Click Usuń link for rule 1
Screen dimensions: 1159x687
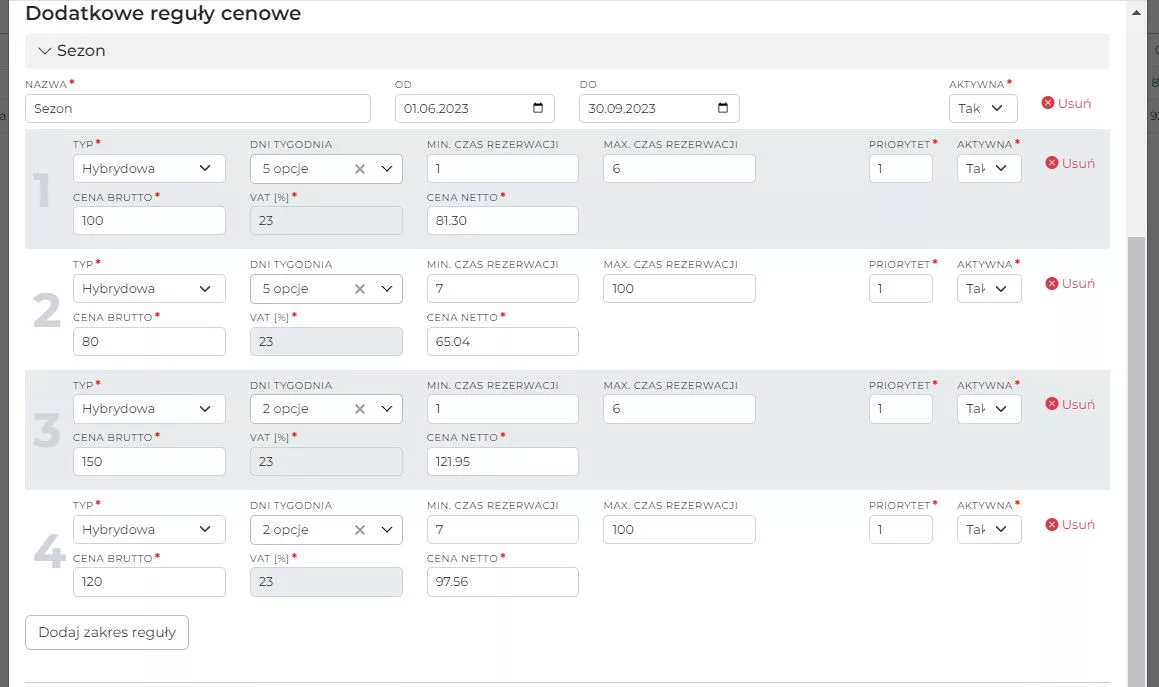[x=1070, y=163]
